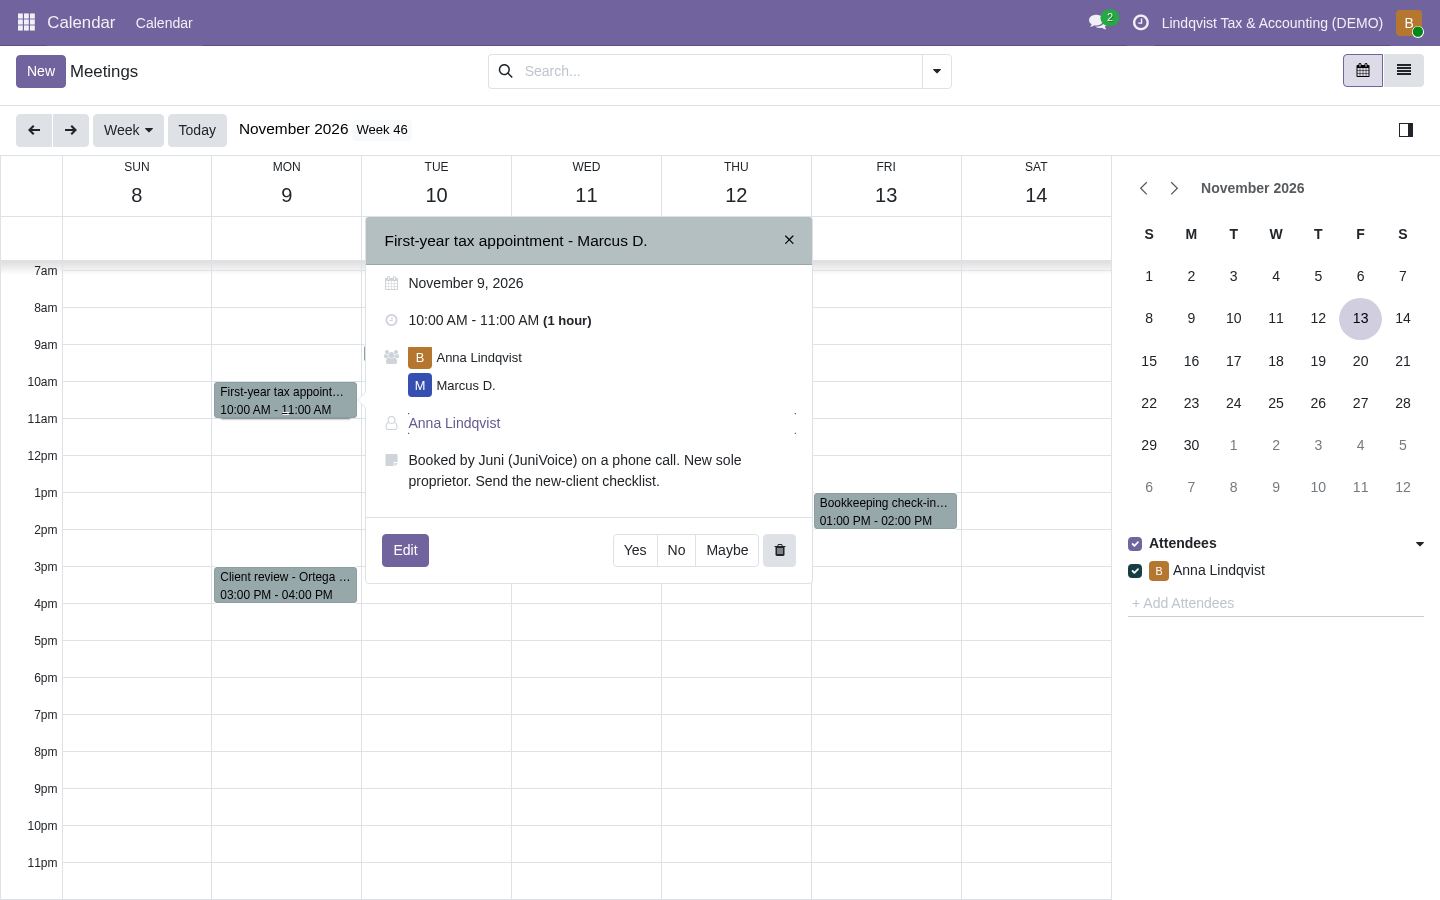This screenshot has width=1440, height=900.
Task: Delete the appointment with trash icon
Action: [779, 550]
